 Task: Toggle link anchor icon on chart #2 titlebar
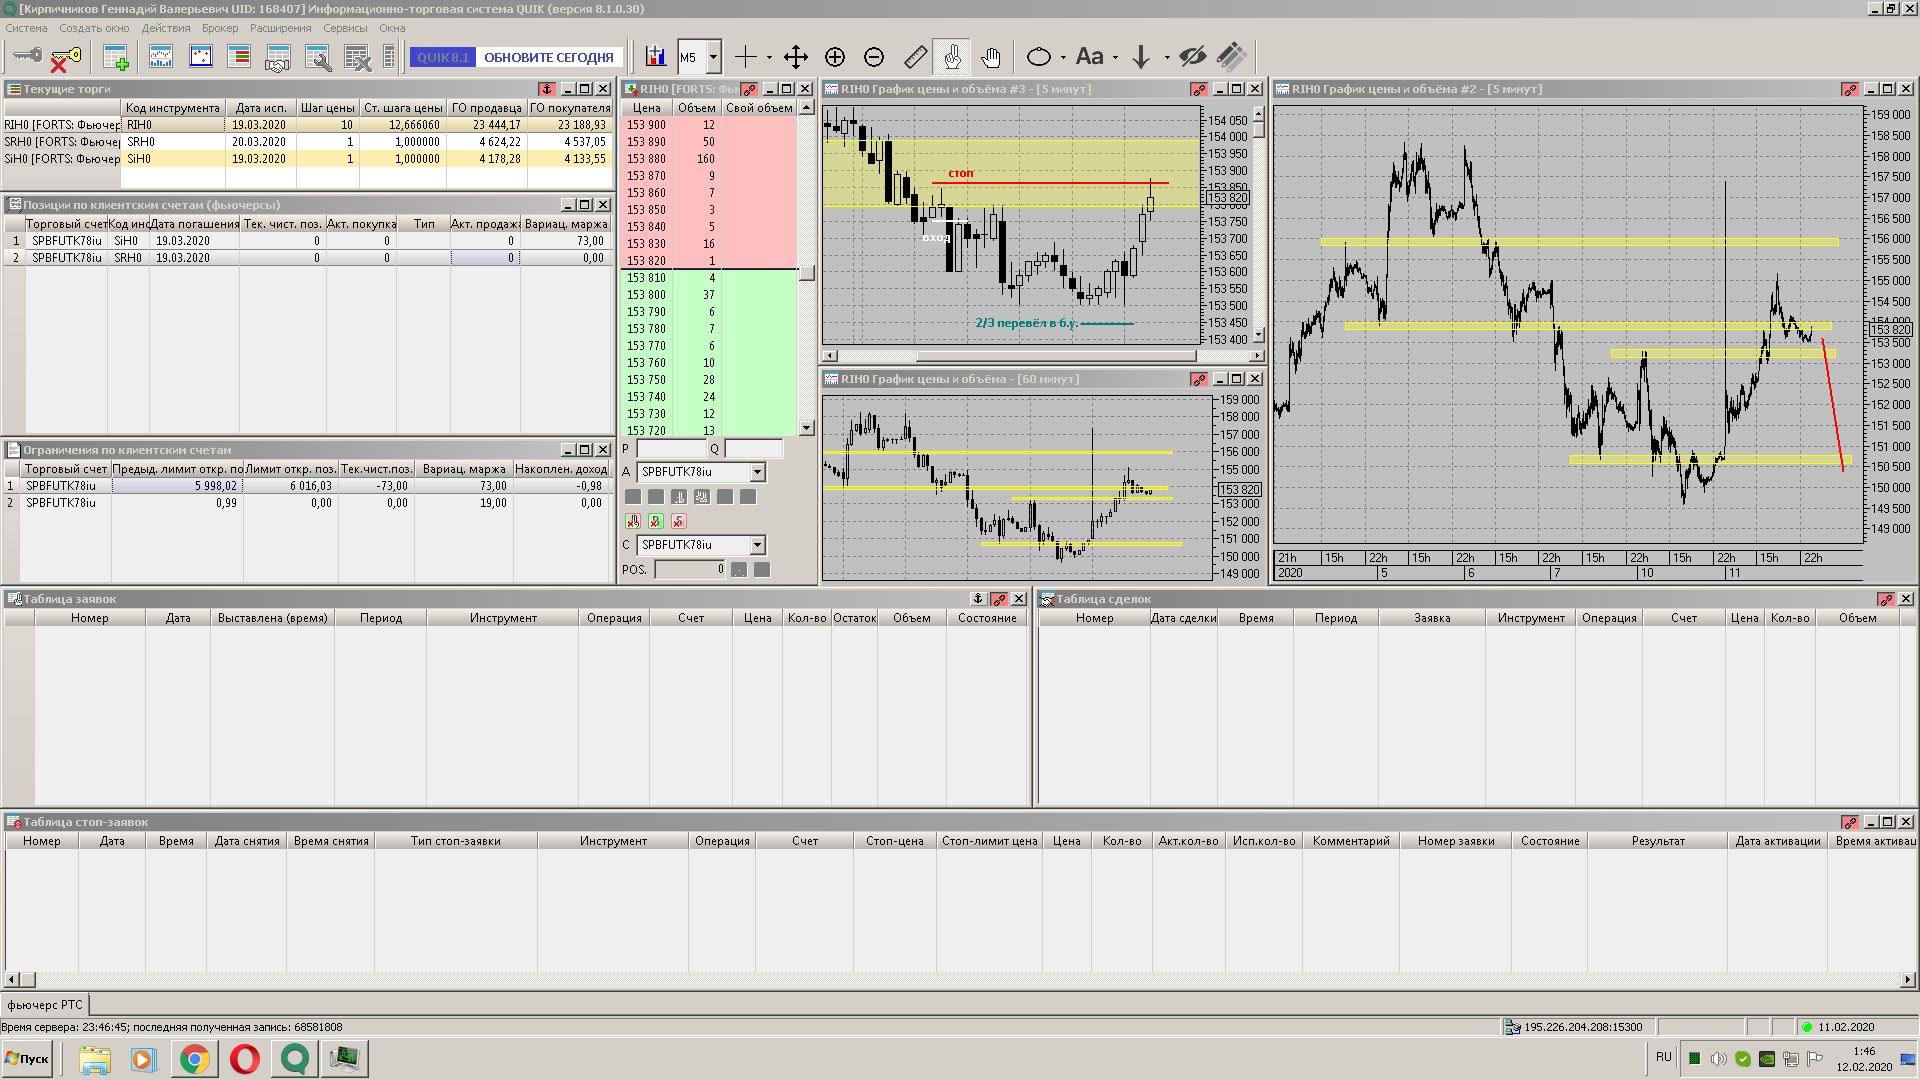(1850, 89)
